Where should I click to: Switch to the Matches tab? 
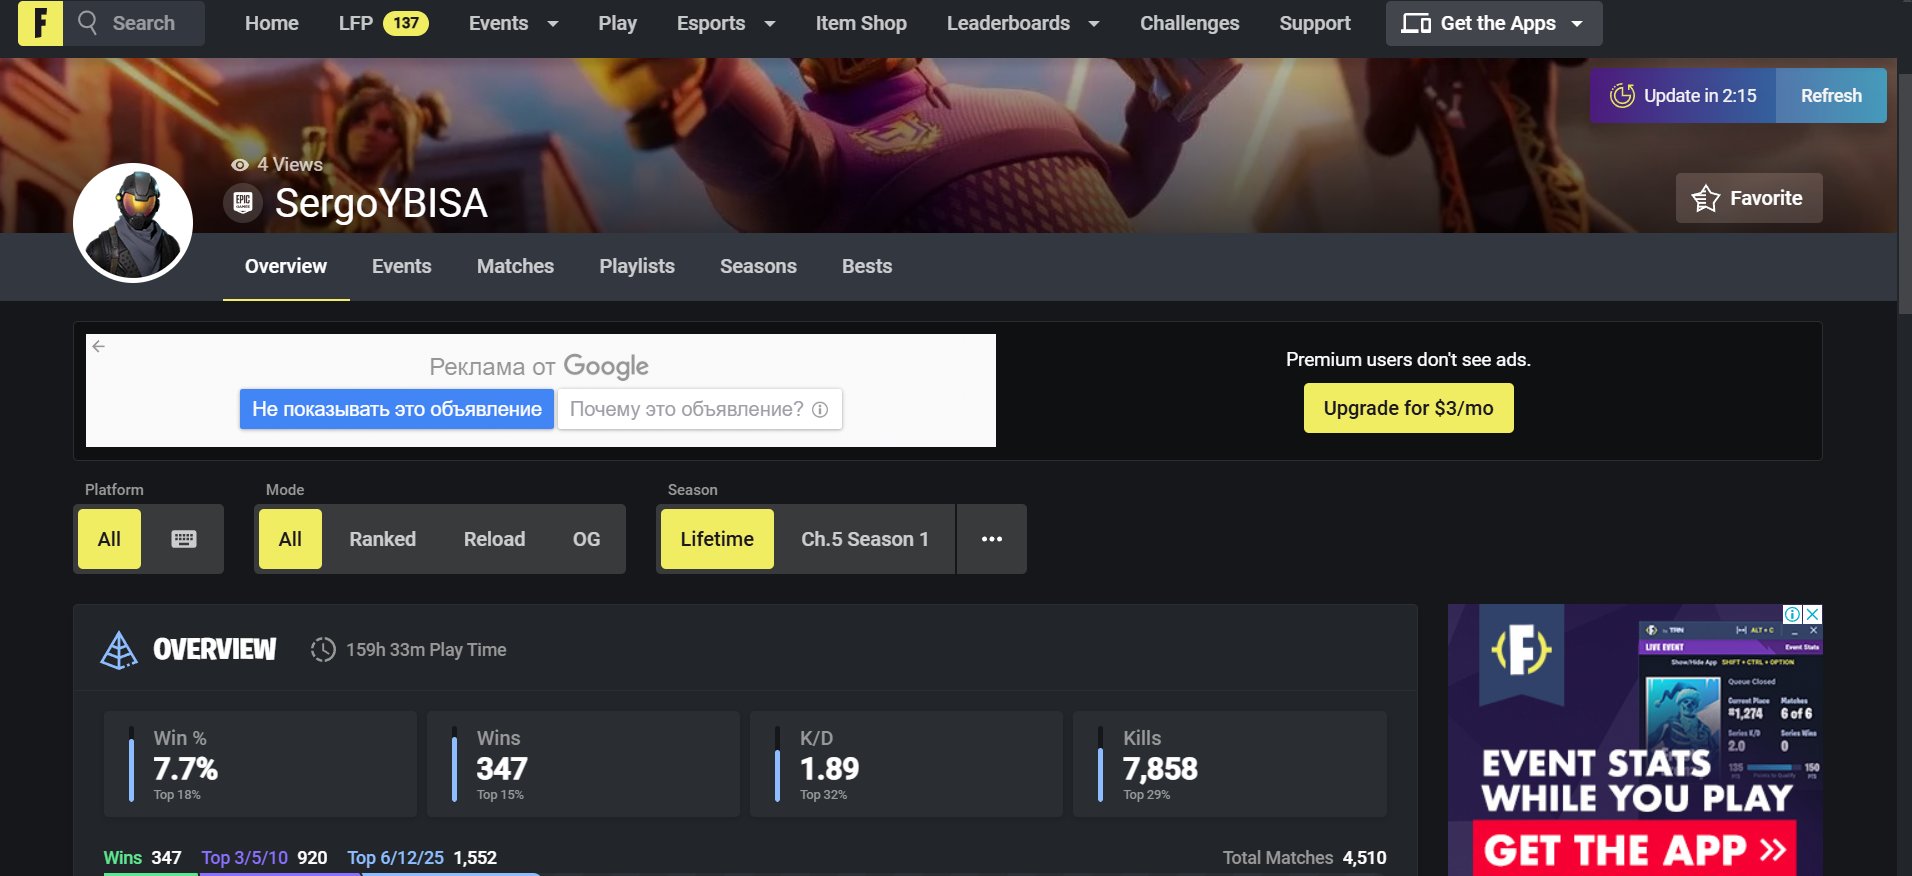pos(515,266)
